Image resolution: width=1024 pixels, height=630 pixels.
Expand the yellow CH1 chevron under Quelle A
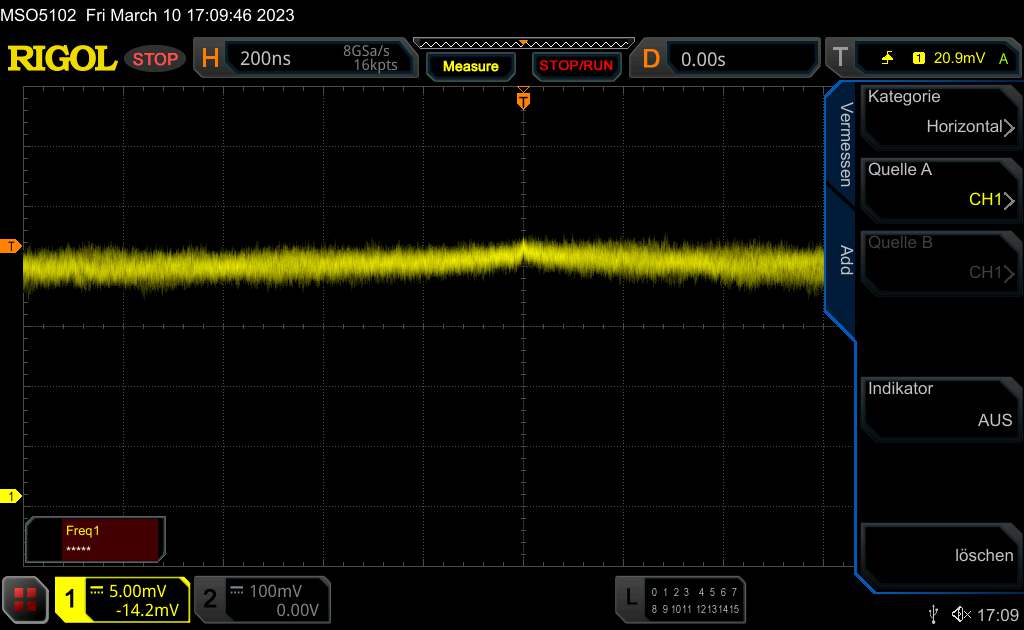1009,200
